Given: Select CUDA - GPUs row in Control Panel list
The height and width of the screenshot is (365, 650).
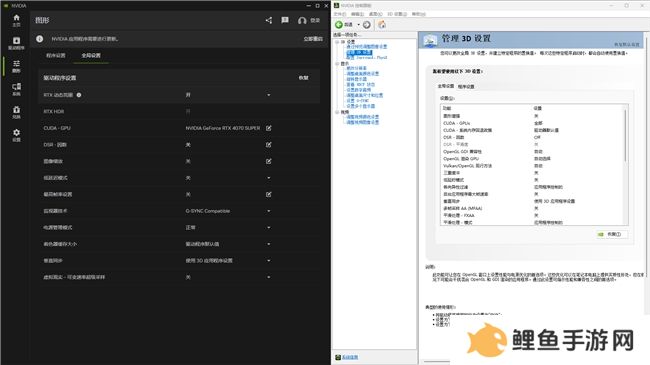Looking at the screenshot, I should click(x=532, y=123).
